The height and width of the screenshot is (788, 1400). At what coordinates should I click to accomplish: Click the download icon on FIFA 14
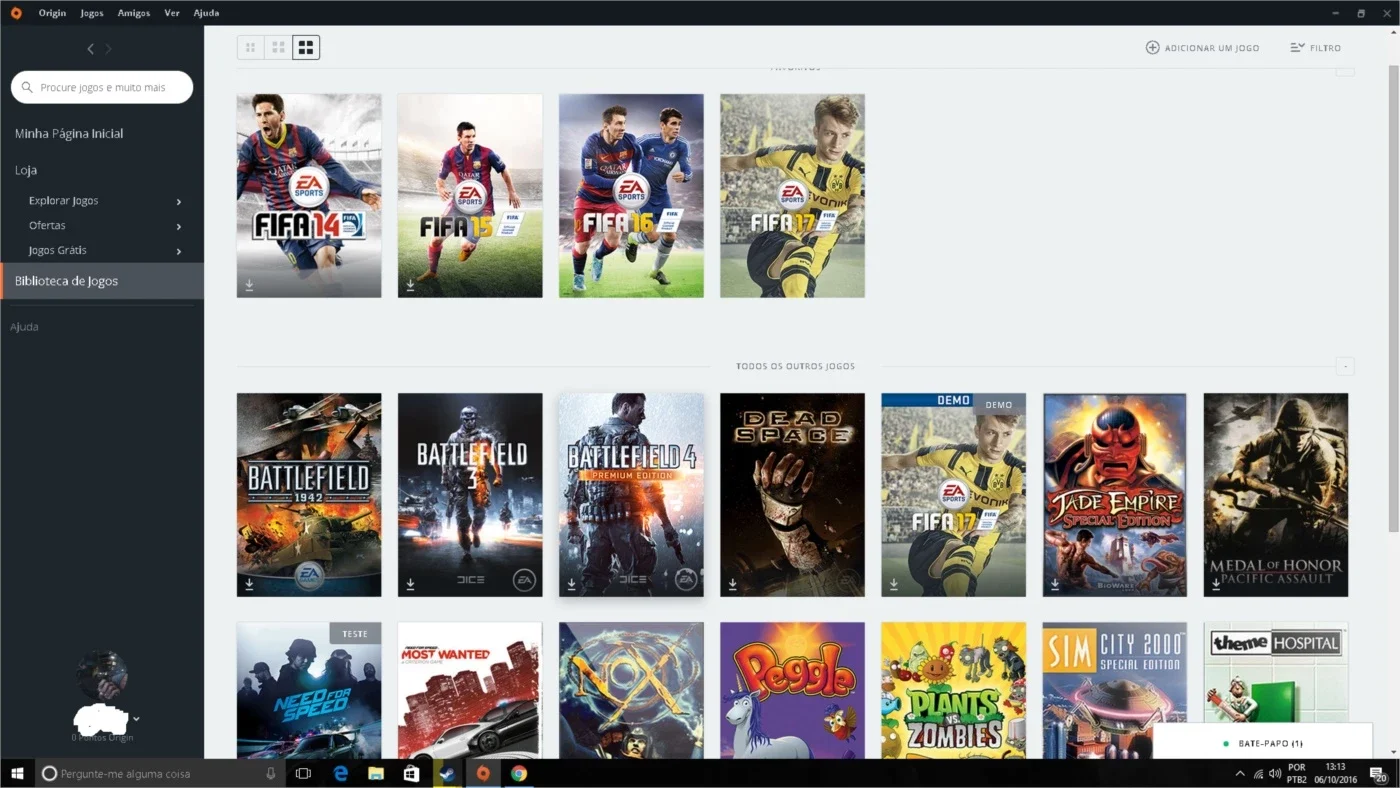tap(249, 285)
